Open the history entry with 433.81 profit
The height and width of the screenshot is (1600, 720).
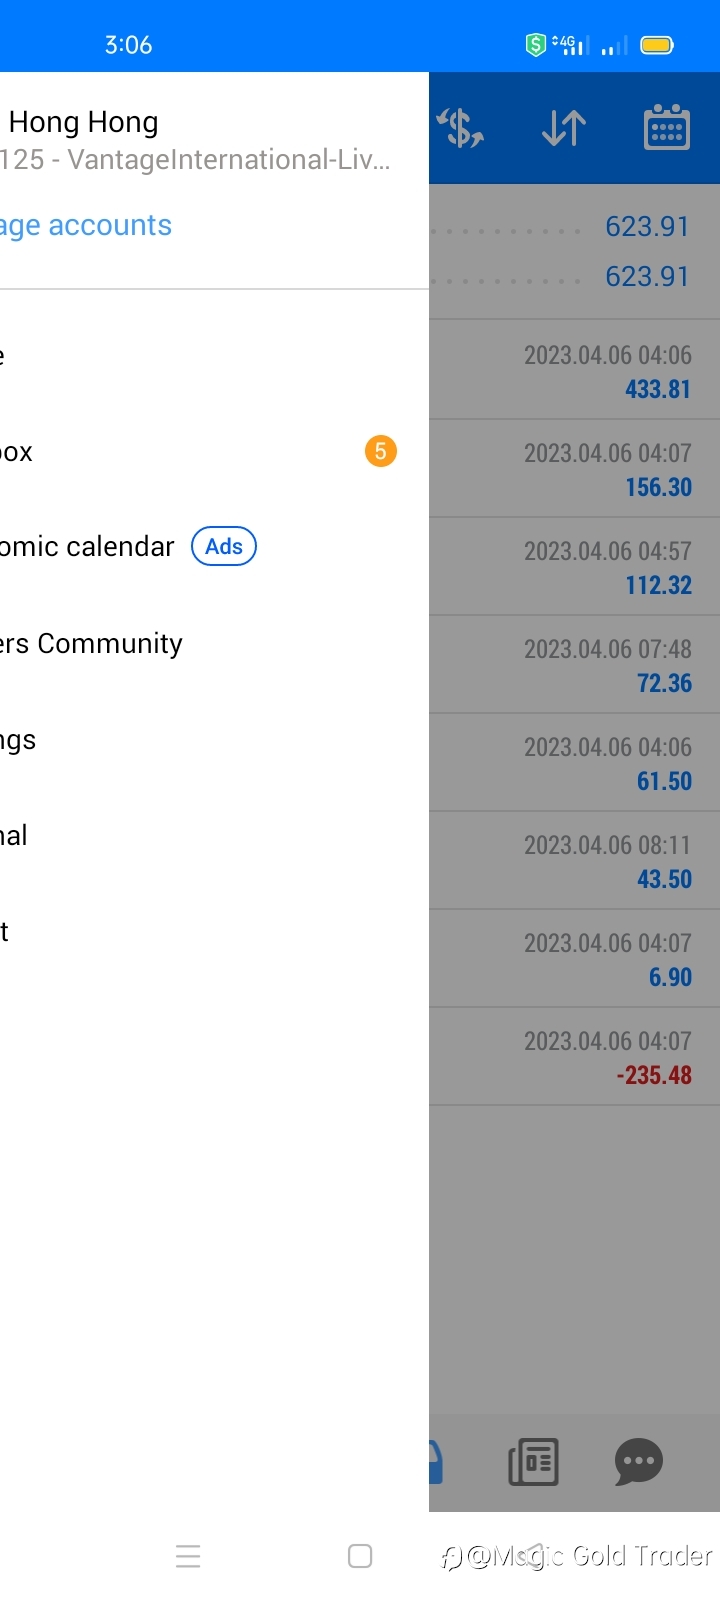click(x=575, y=371)
